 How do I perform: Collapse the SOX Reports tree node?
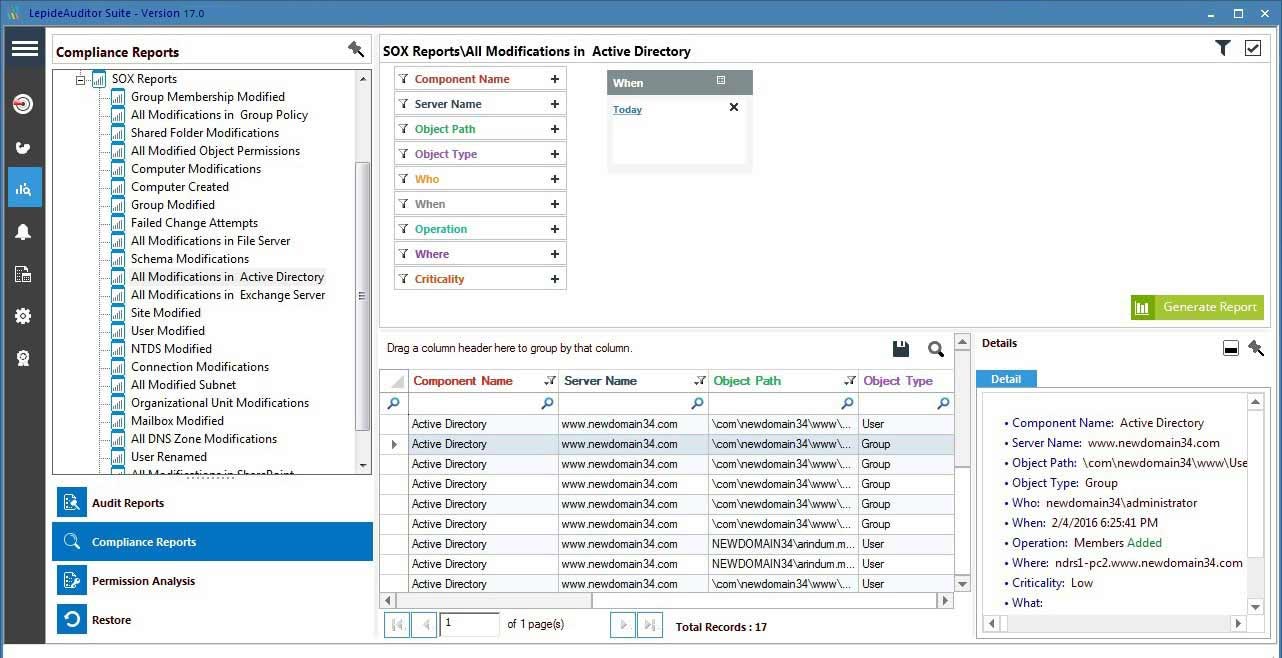pos(81,78)
